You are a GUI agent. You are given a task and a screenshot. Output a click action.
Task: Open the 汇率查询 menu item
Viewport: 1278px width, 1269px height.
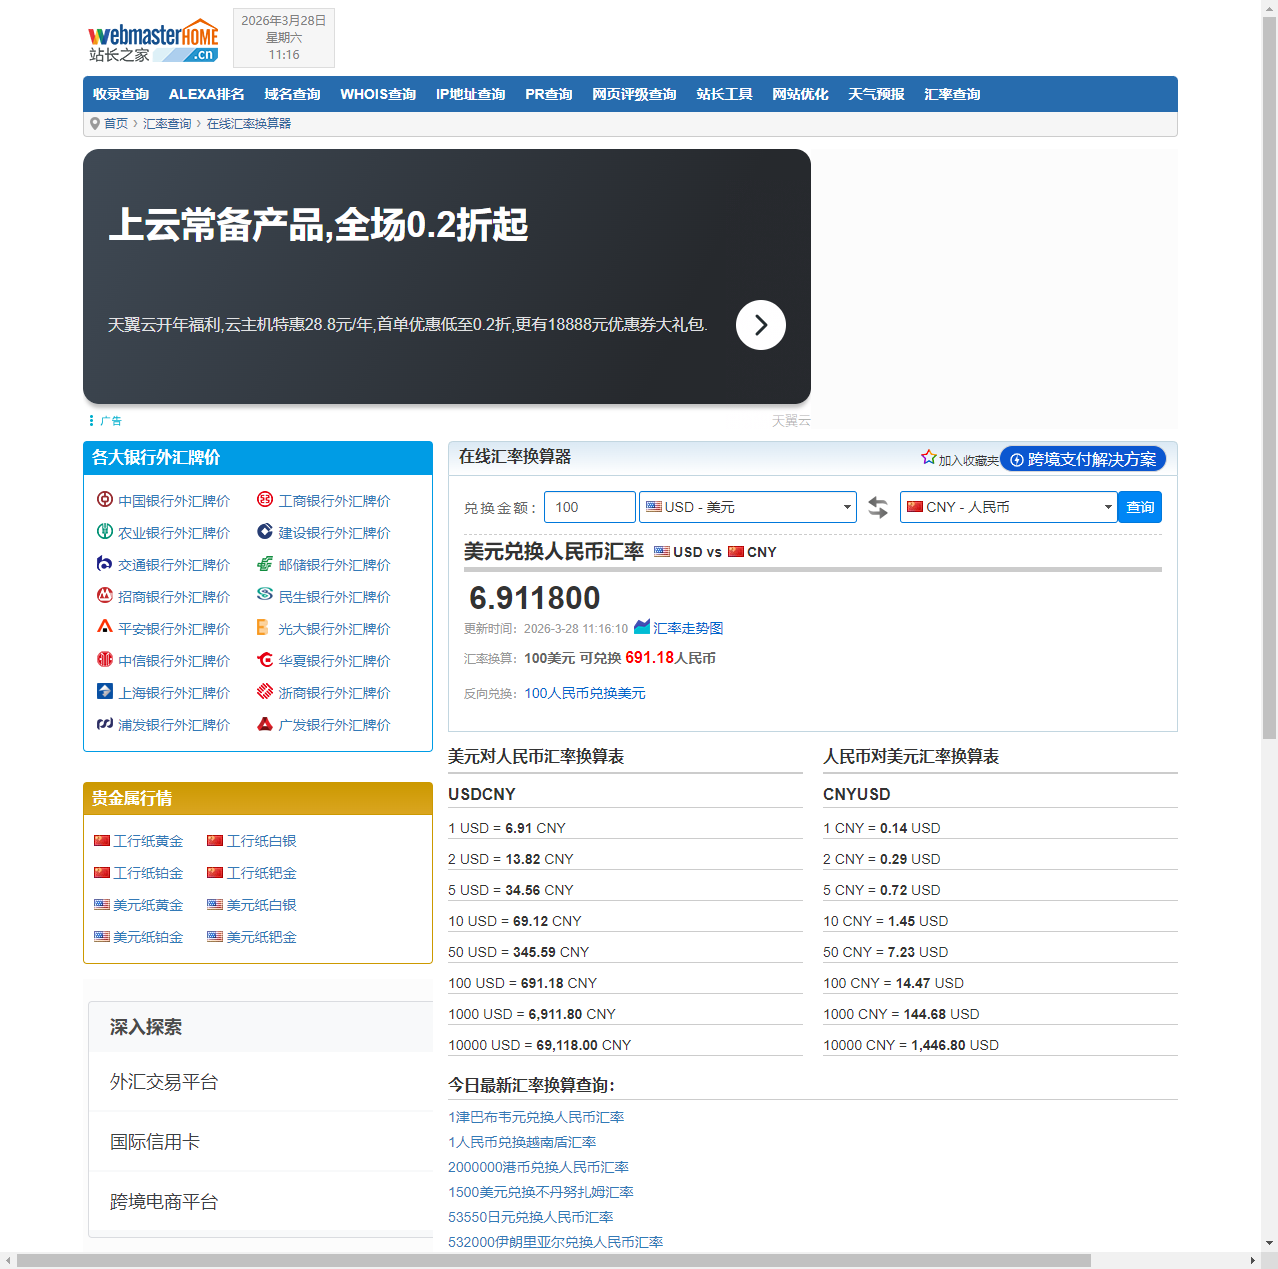coord(951,93)
